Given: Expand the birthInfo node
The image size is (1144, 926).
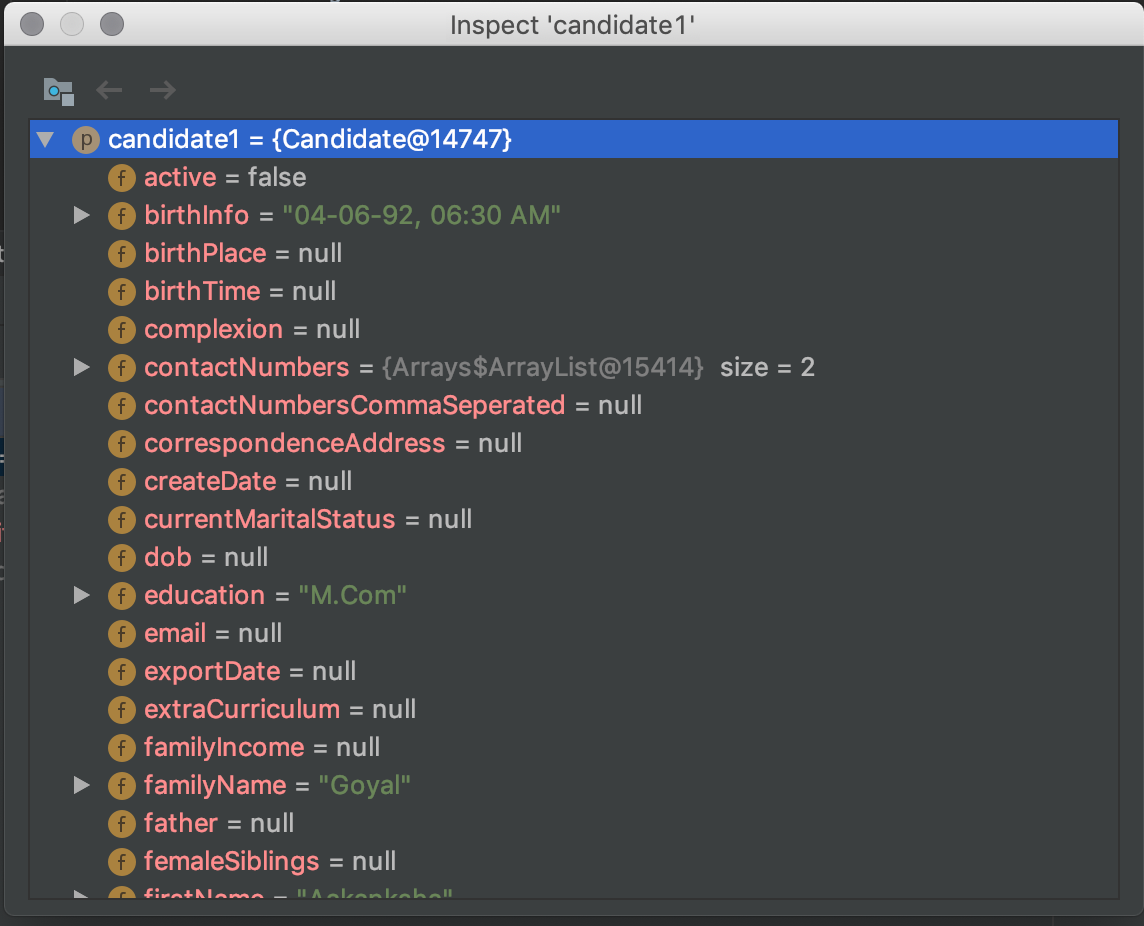Looking at the screenshot, I should pyautogui.click(x=81, y=215).
